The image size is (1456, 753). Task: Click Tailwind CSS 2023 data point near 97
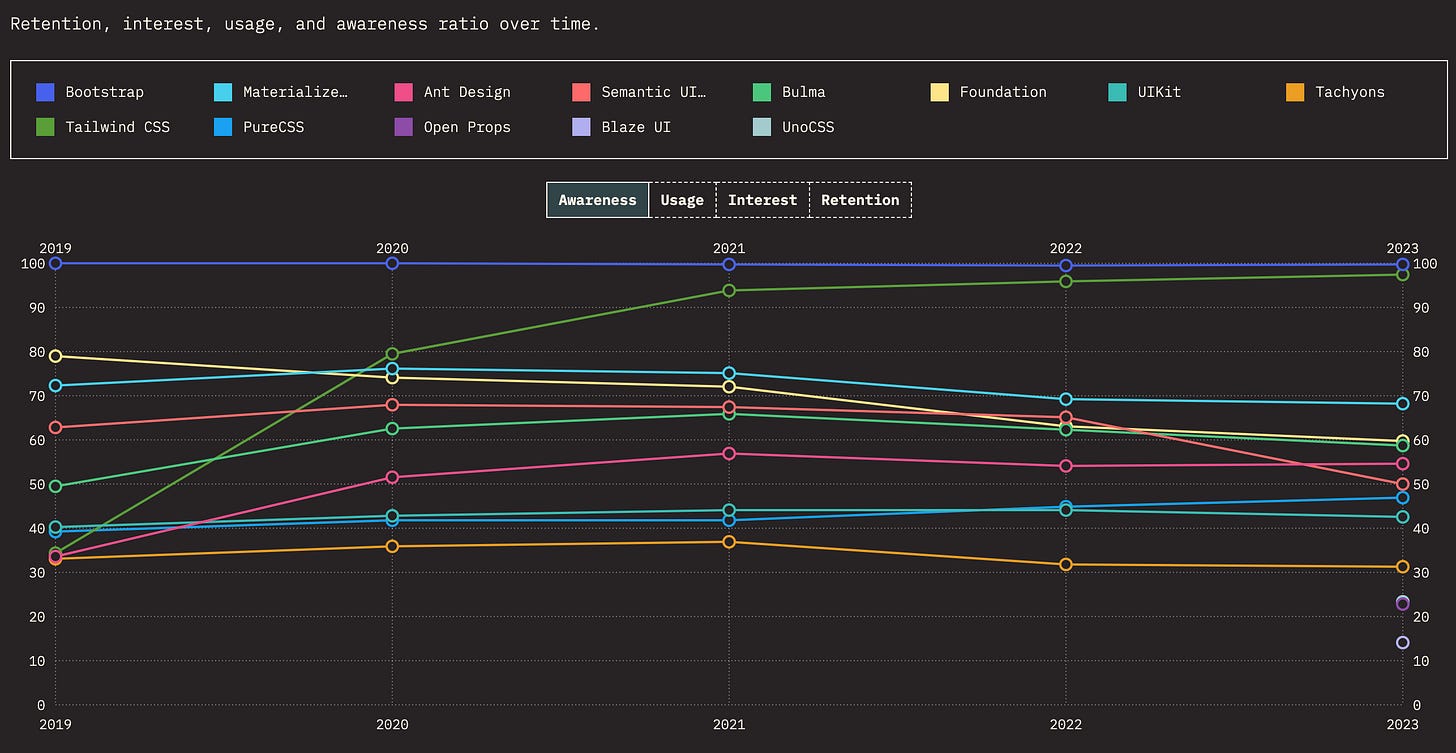coord(1402,274)
